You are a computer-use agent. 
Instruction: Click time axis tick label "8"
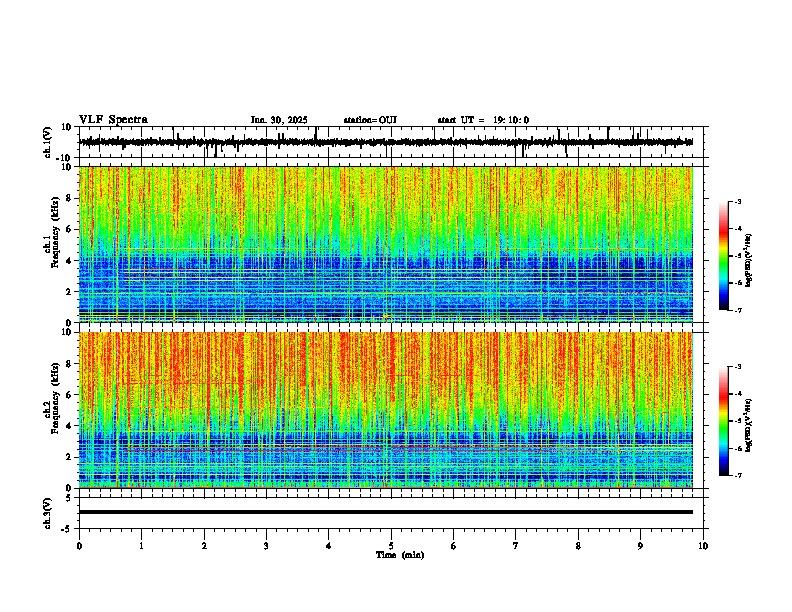578,546
